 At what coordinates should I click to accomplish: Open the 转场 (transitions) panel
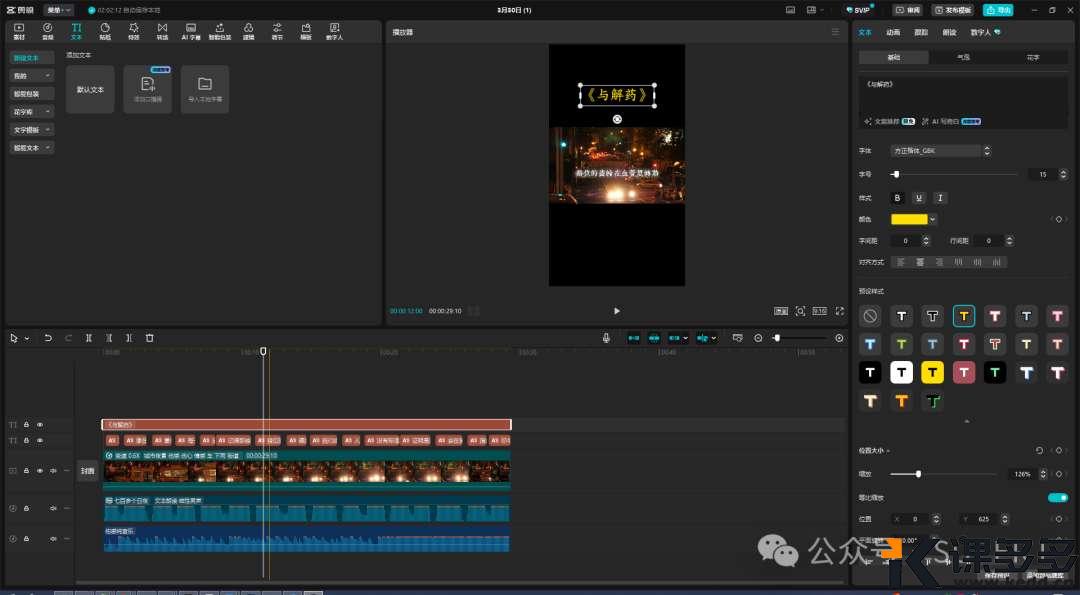coord(162,30)
